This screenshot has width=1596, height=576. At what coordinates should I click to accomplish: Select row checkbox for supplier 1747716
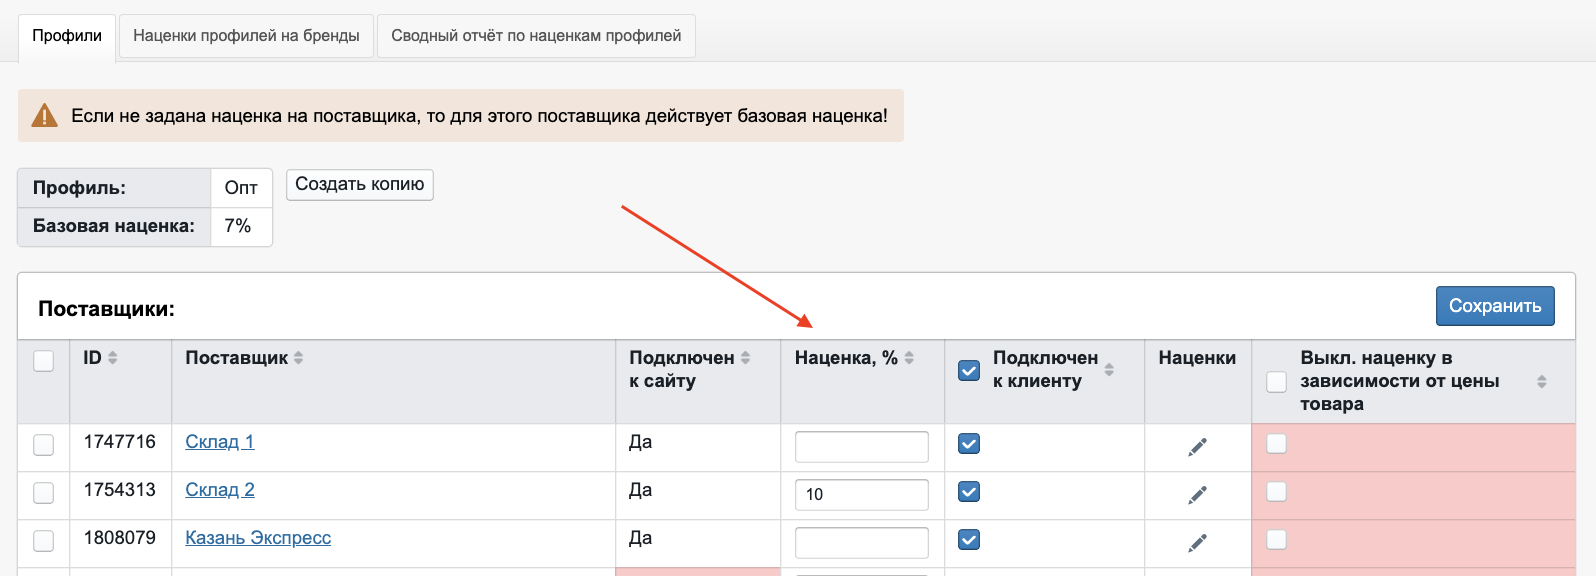[x=44, y=444]
